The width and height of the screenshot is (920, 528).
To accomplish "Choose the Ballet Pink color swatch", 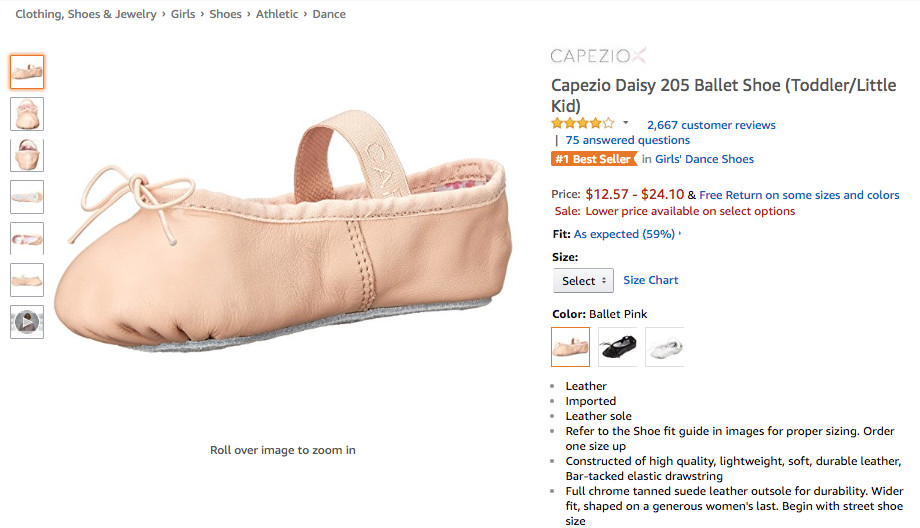I will click(x=570, y=347).
